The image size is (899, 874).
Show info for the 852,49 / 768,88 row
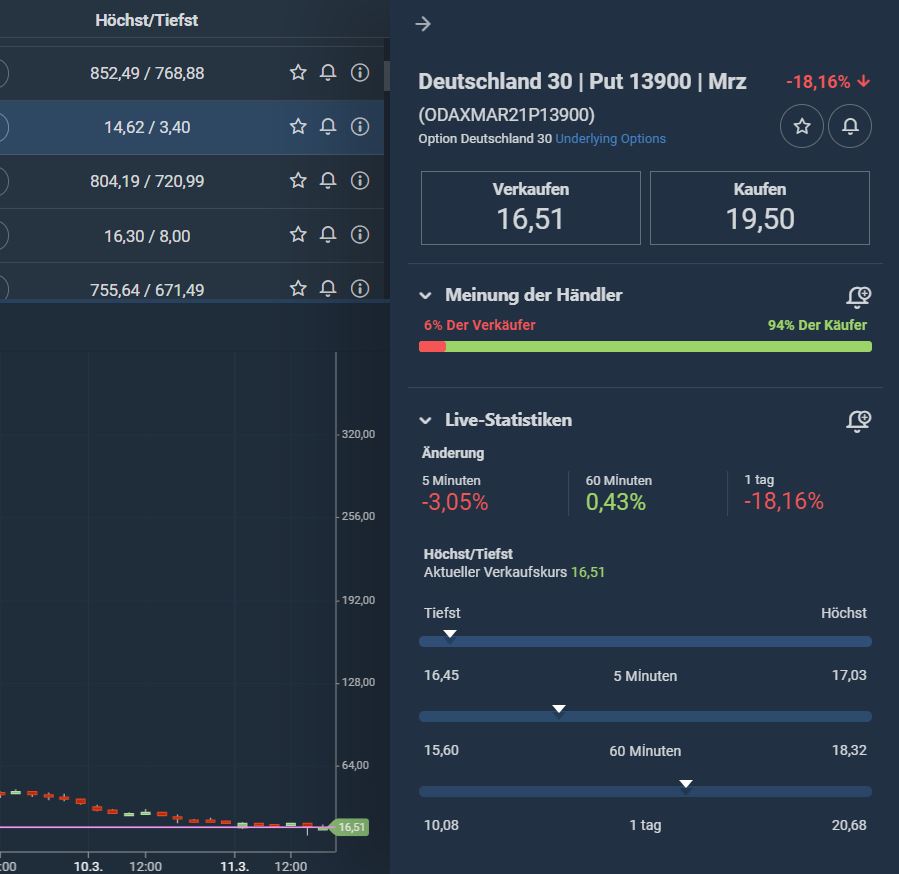click(x=359, y=72)
